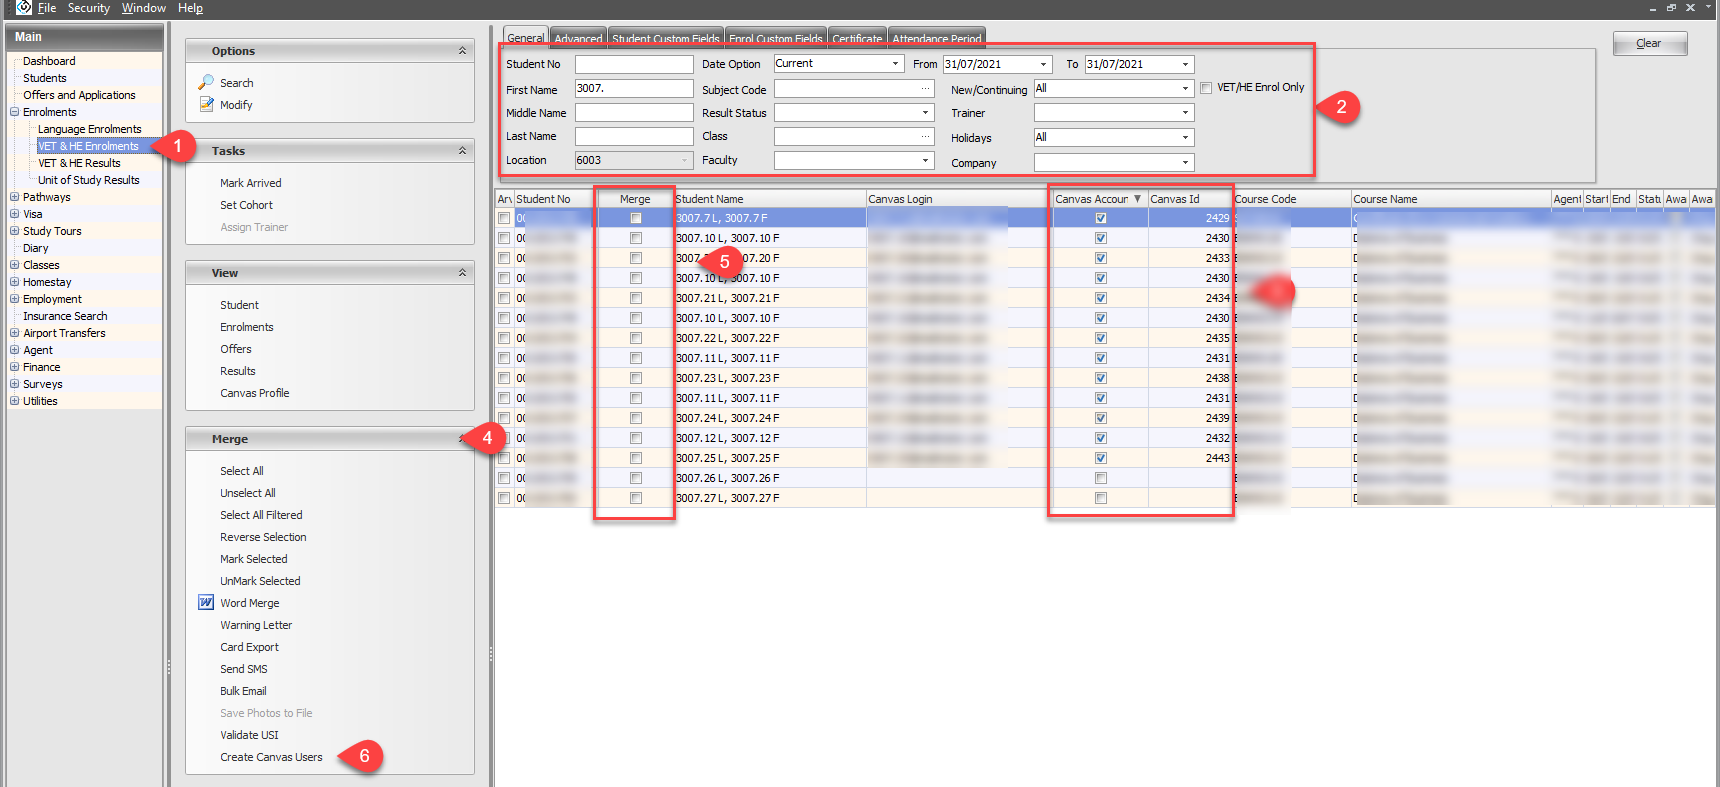Expand the Pathways tree node
This screenshot has width=1720, height=787.
pos(15,197)
